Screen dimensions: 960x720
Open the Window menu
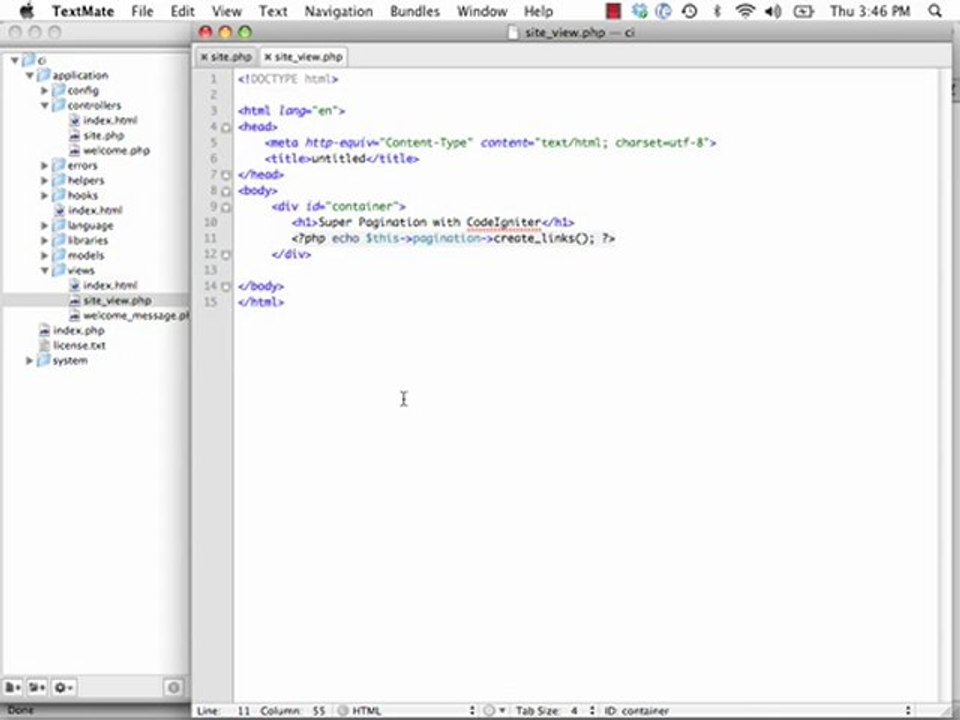point(482,11)
